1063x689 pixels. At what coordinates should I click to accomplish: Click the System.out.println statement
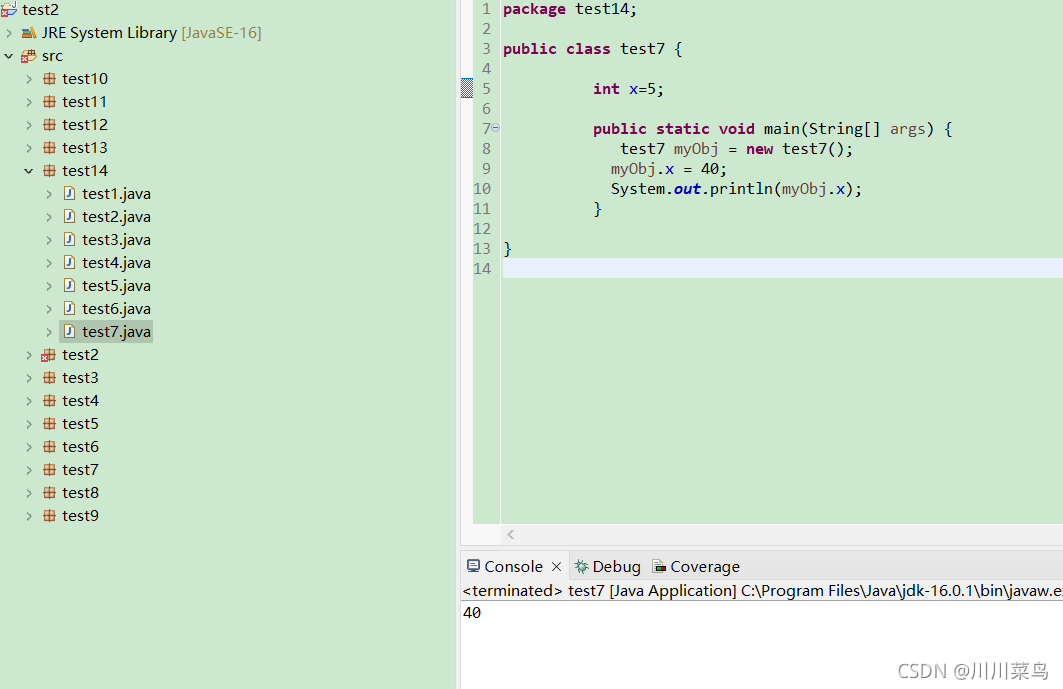point(736,189)
